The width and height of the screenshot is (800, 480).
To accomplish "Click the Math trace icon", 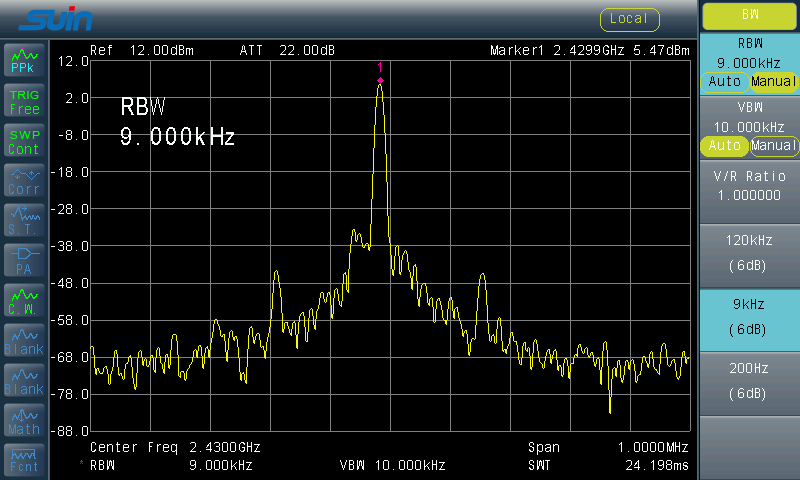I will pos(24,421).
